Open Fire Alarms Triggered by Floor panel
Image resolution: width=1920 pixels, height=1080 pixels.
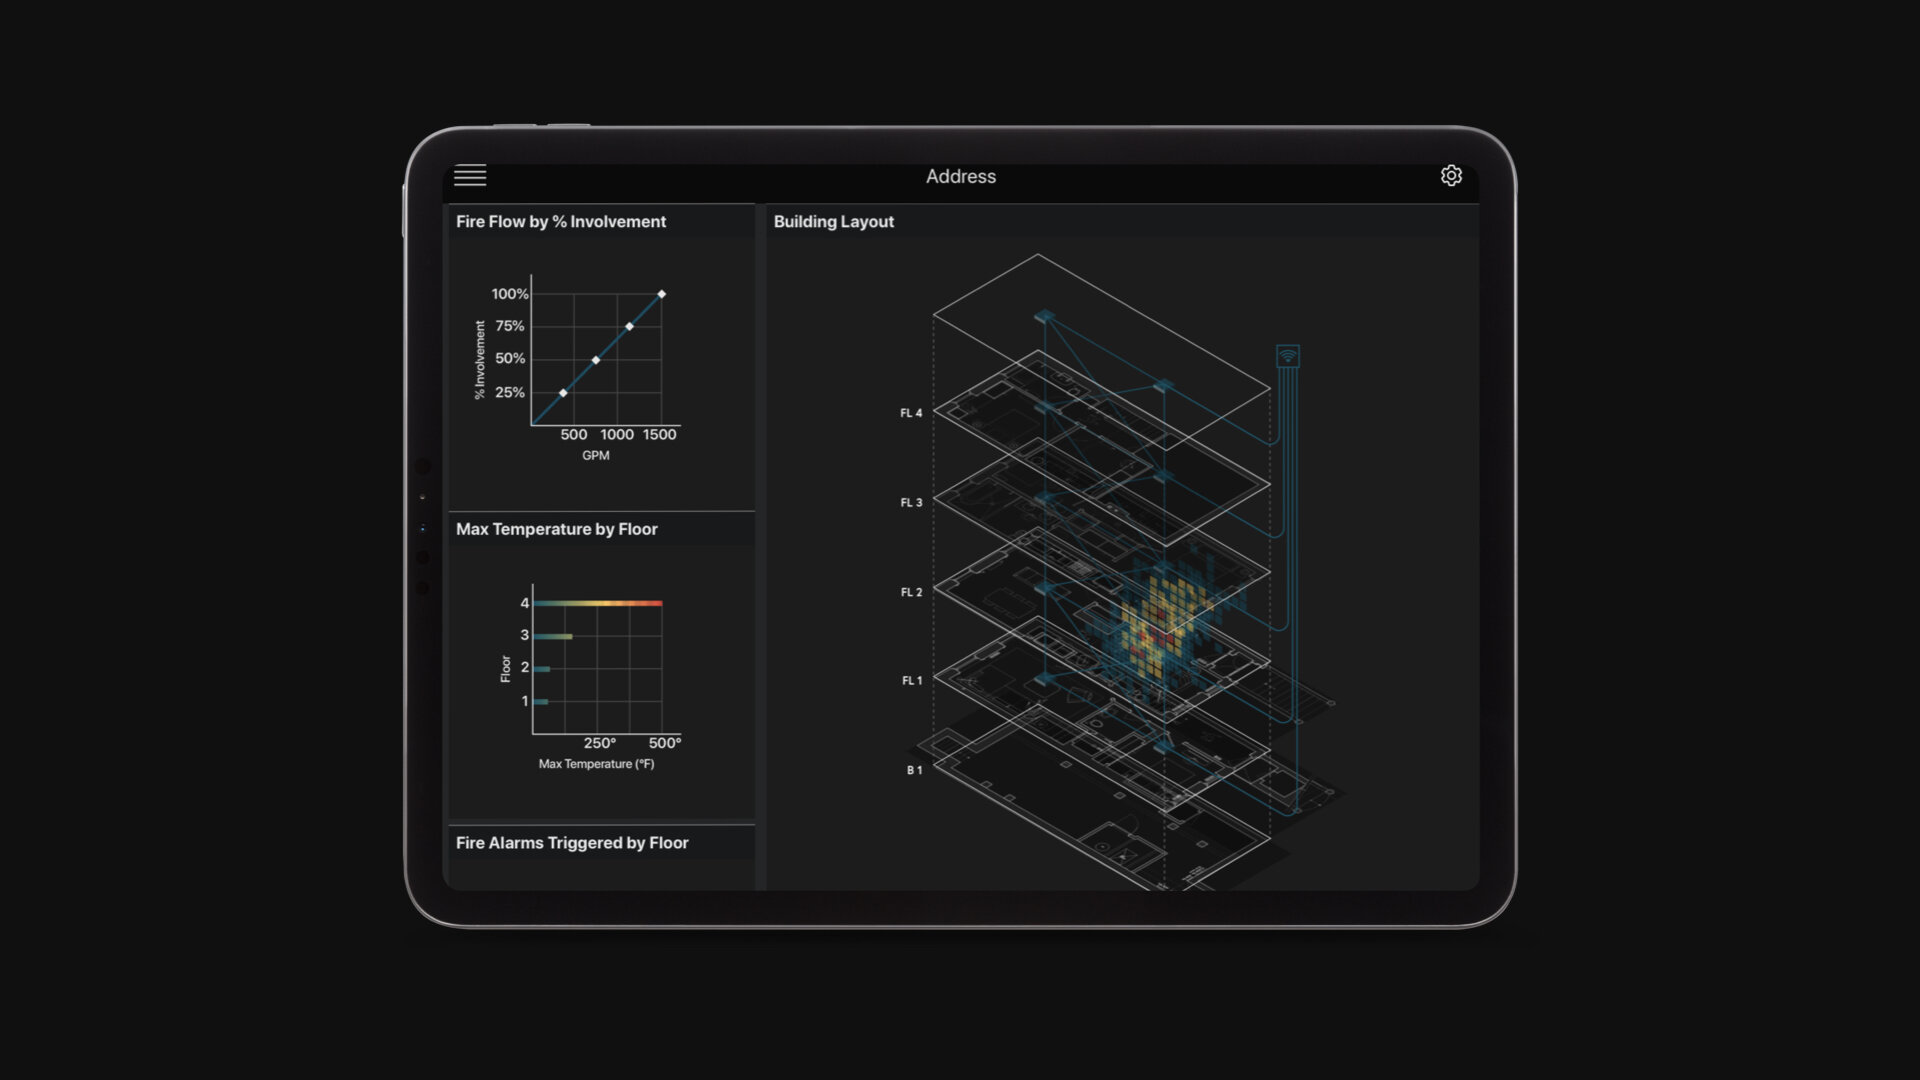pos(572,843)
